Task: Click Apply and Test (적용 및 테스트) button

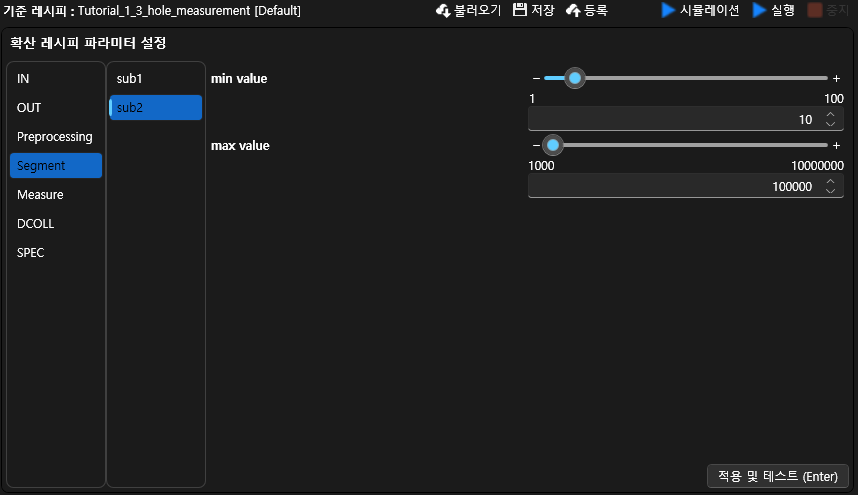Action: pyautogui.click(x=778, y=477)
